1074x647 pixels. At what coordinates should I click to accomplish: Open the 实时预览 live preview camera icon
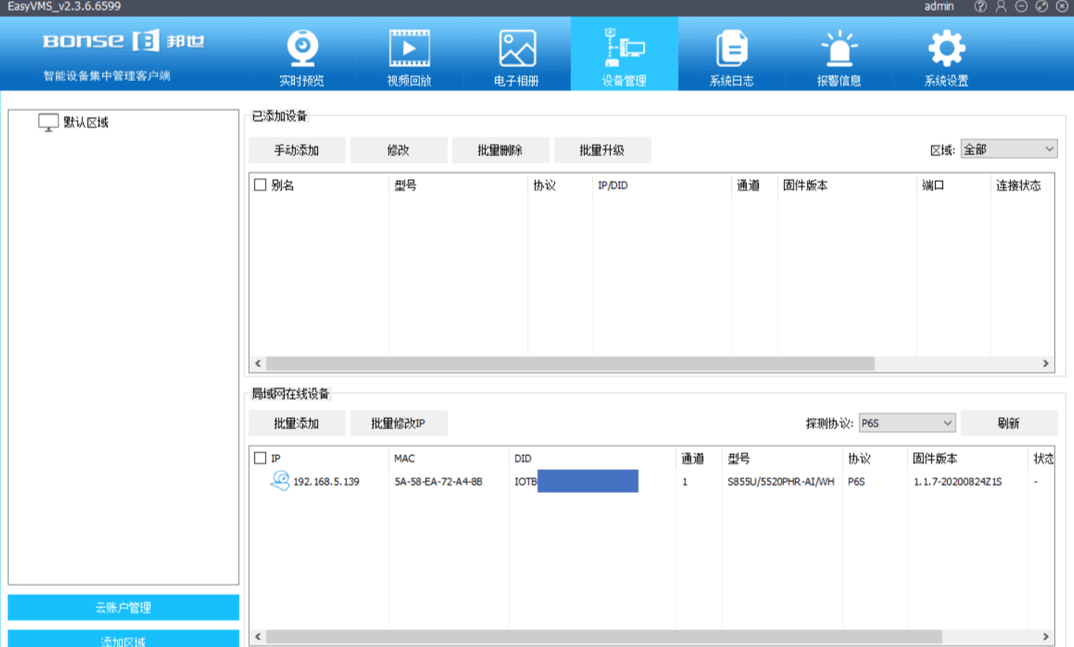click(301, 48)
